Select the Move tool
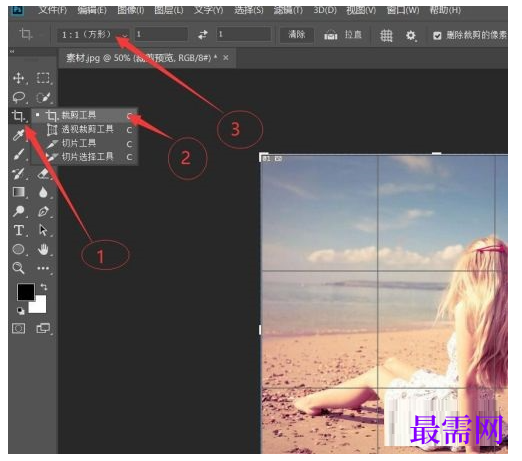522x461 pixels. click(x=18, y=78)
